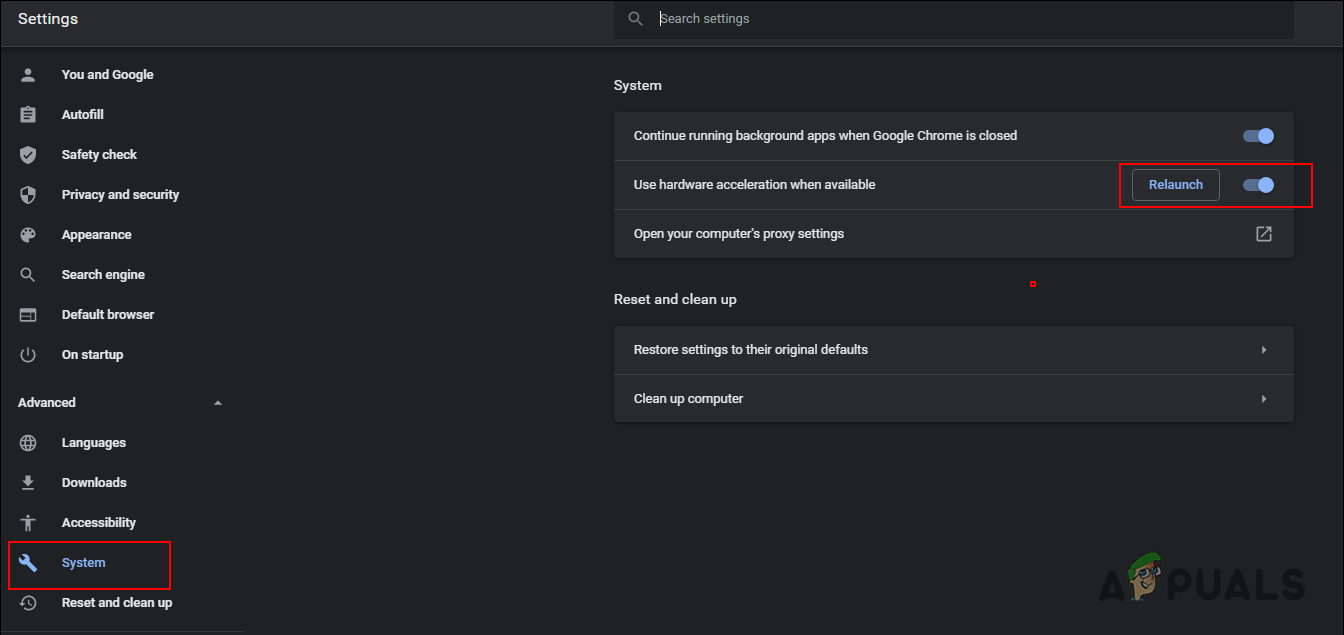1344x635 pixels.
Task: Open proxy settings external link icon
Action: pos(1264,234)
